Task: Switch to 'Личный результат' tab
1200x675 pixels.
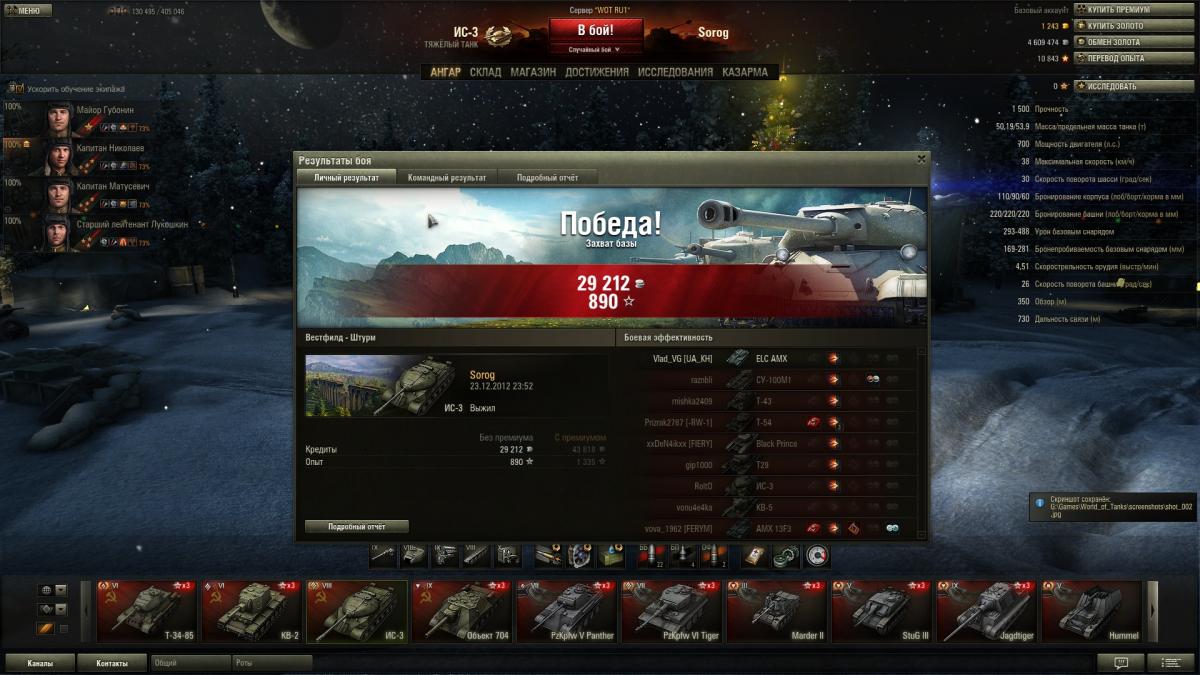Action: pyautogui.click(x=346, y=177)
